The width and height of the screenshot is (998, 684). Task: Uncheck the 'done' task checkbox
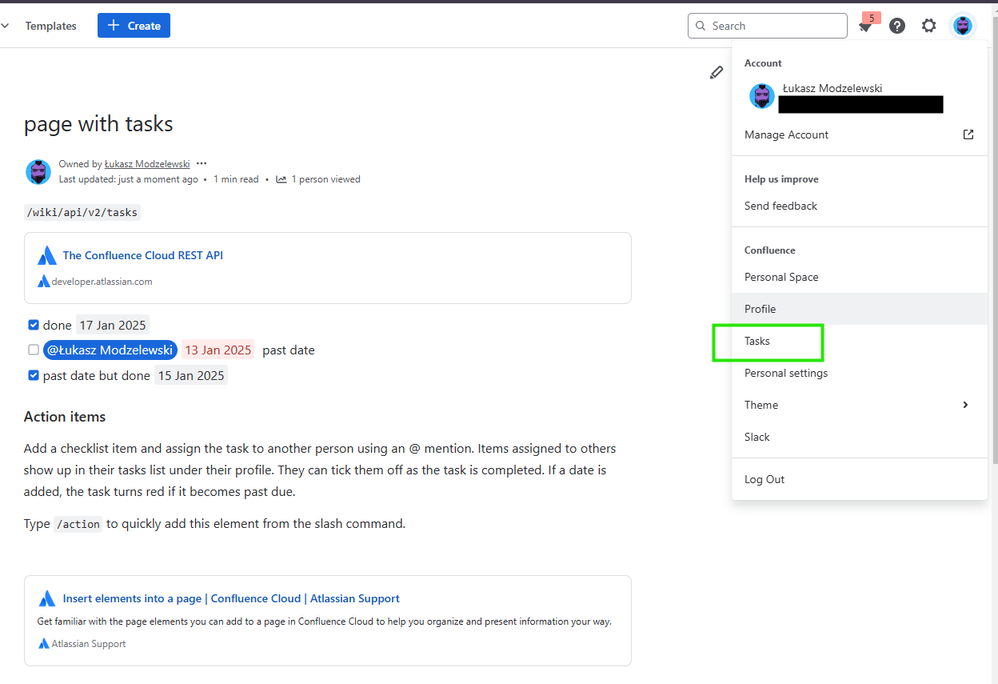(x=34, y=325)
